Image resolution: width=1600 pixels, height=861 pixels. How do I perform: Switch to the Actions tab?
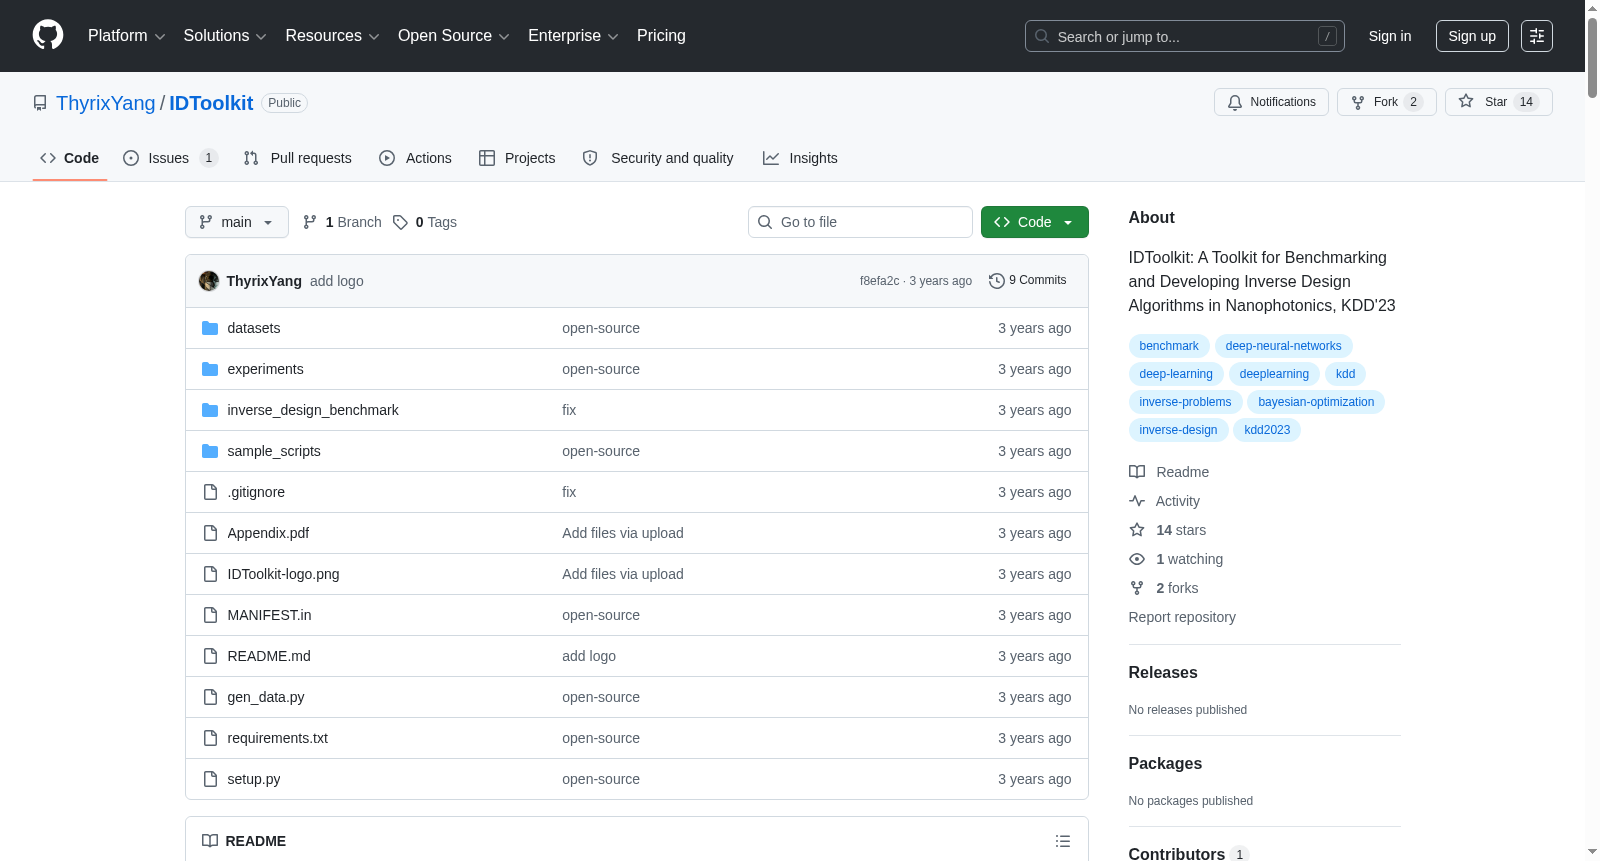pos(416,158)
